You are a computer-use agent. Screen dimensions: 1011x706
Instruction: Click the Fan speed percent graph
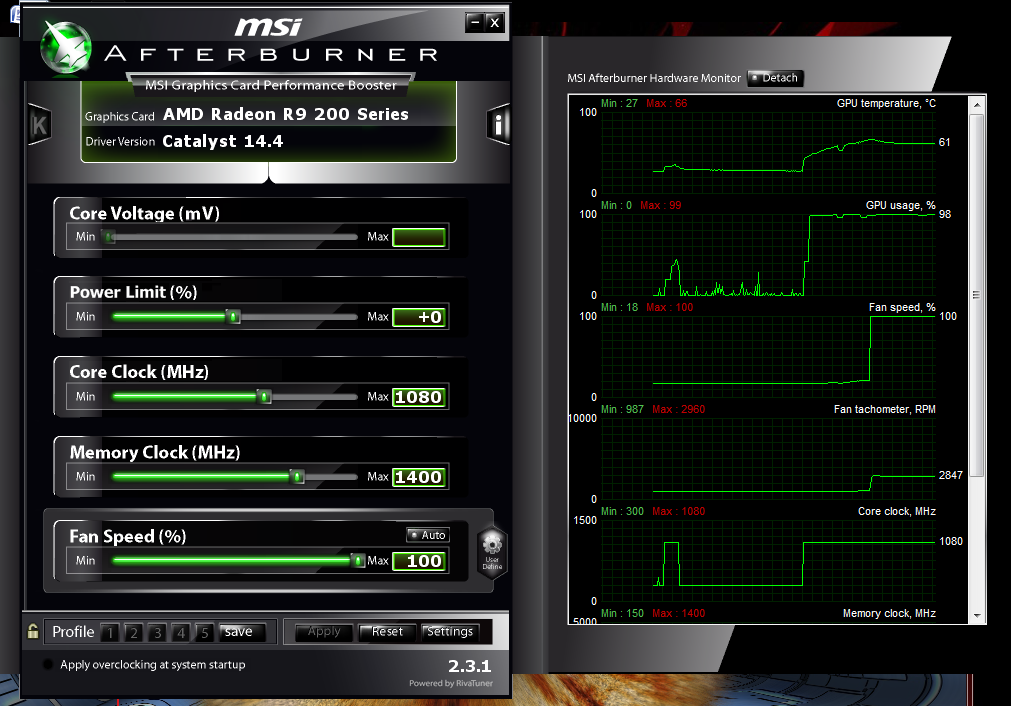pos(768,357)
